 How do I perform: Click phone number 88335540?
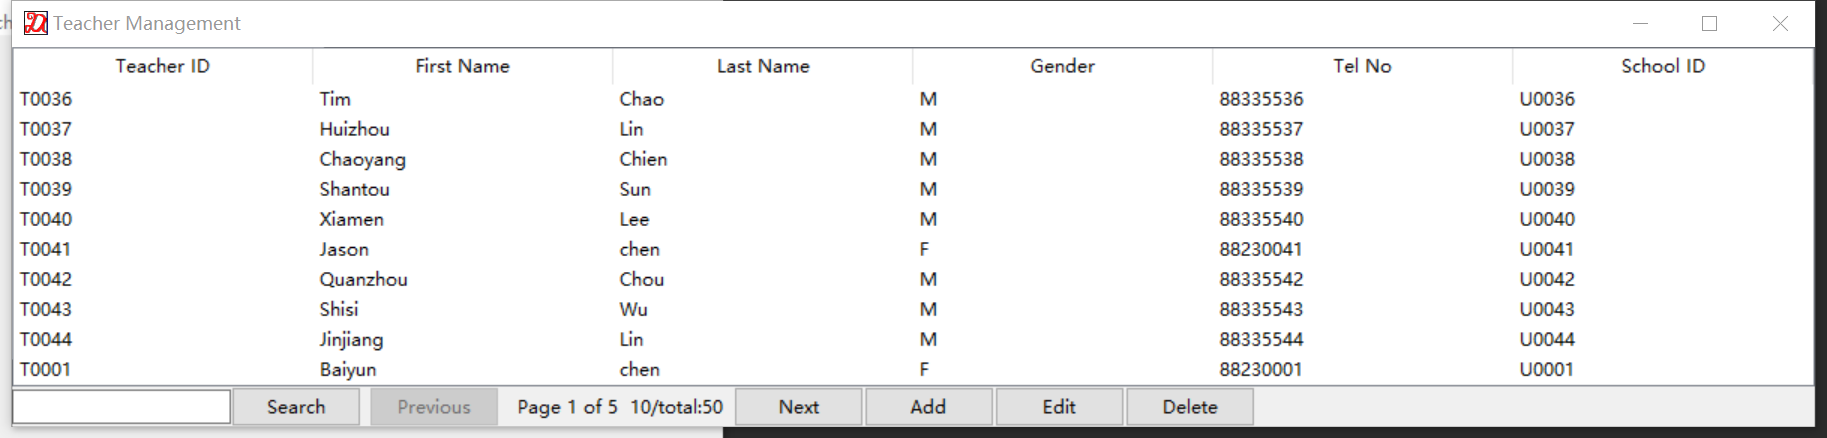pyautogui.click(x=1261, y=219)
